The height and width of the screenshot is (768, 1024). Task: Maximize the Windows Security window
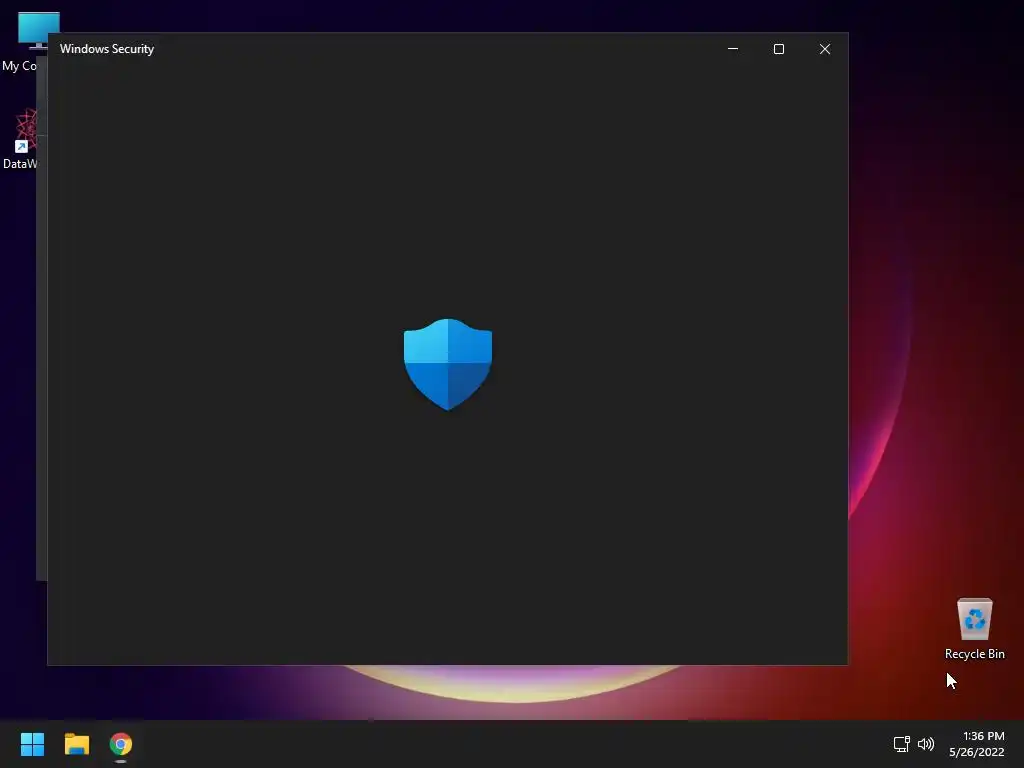[x=778, y=49]
